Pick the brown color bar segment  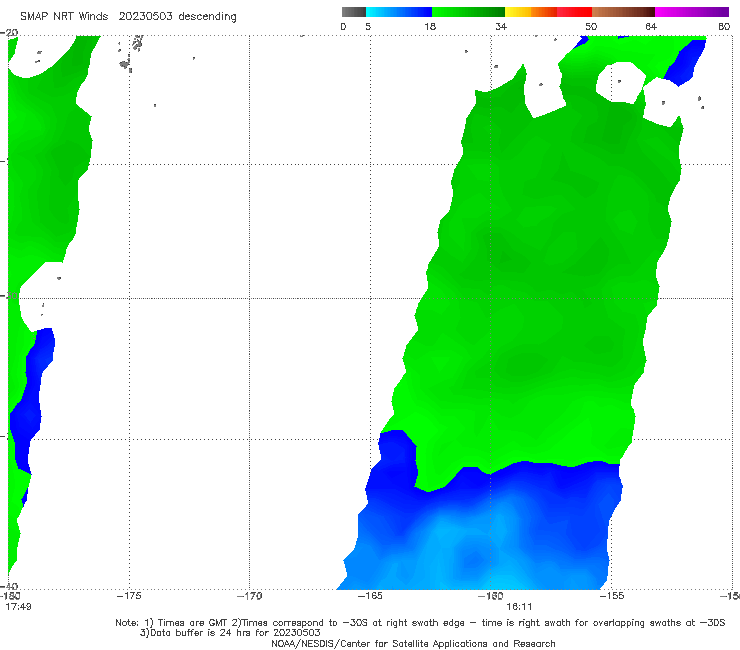click(x=623, y=12)
